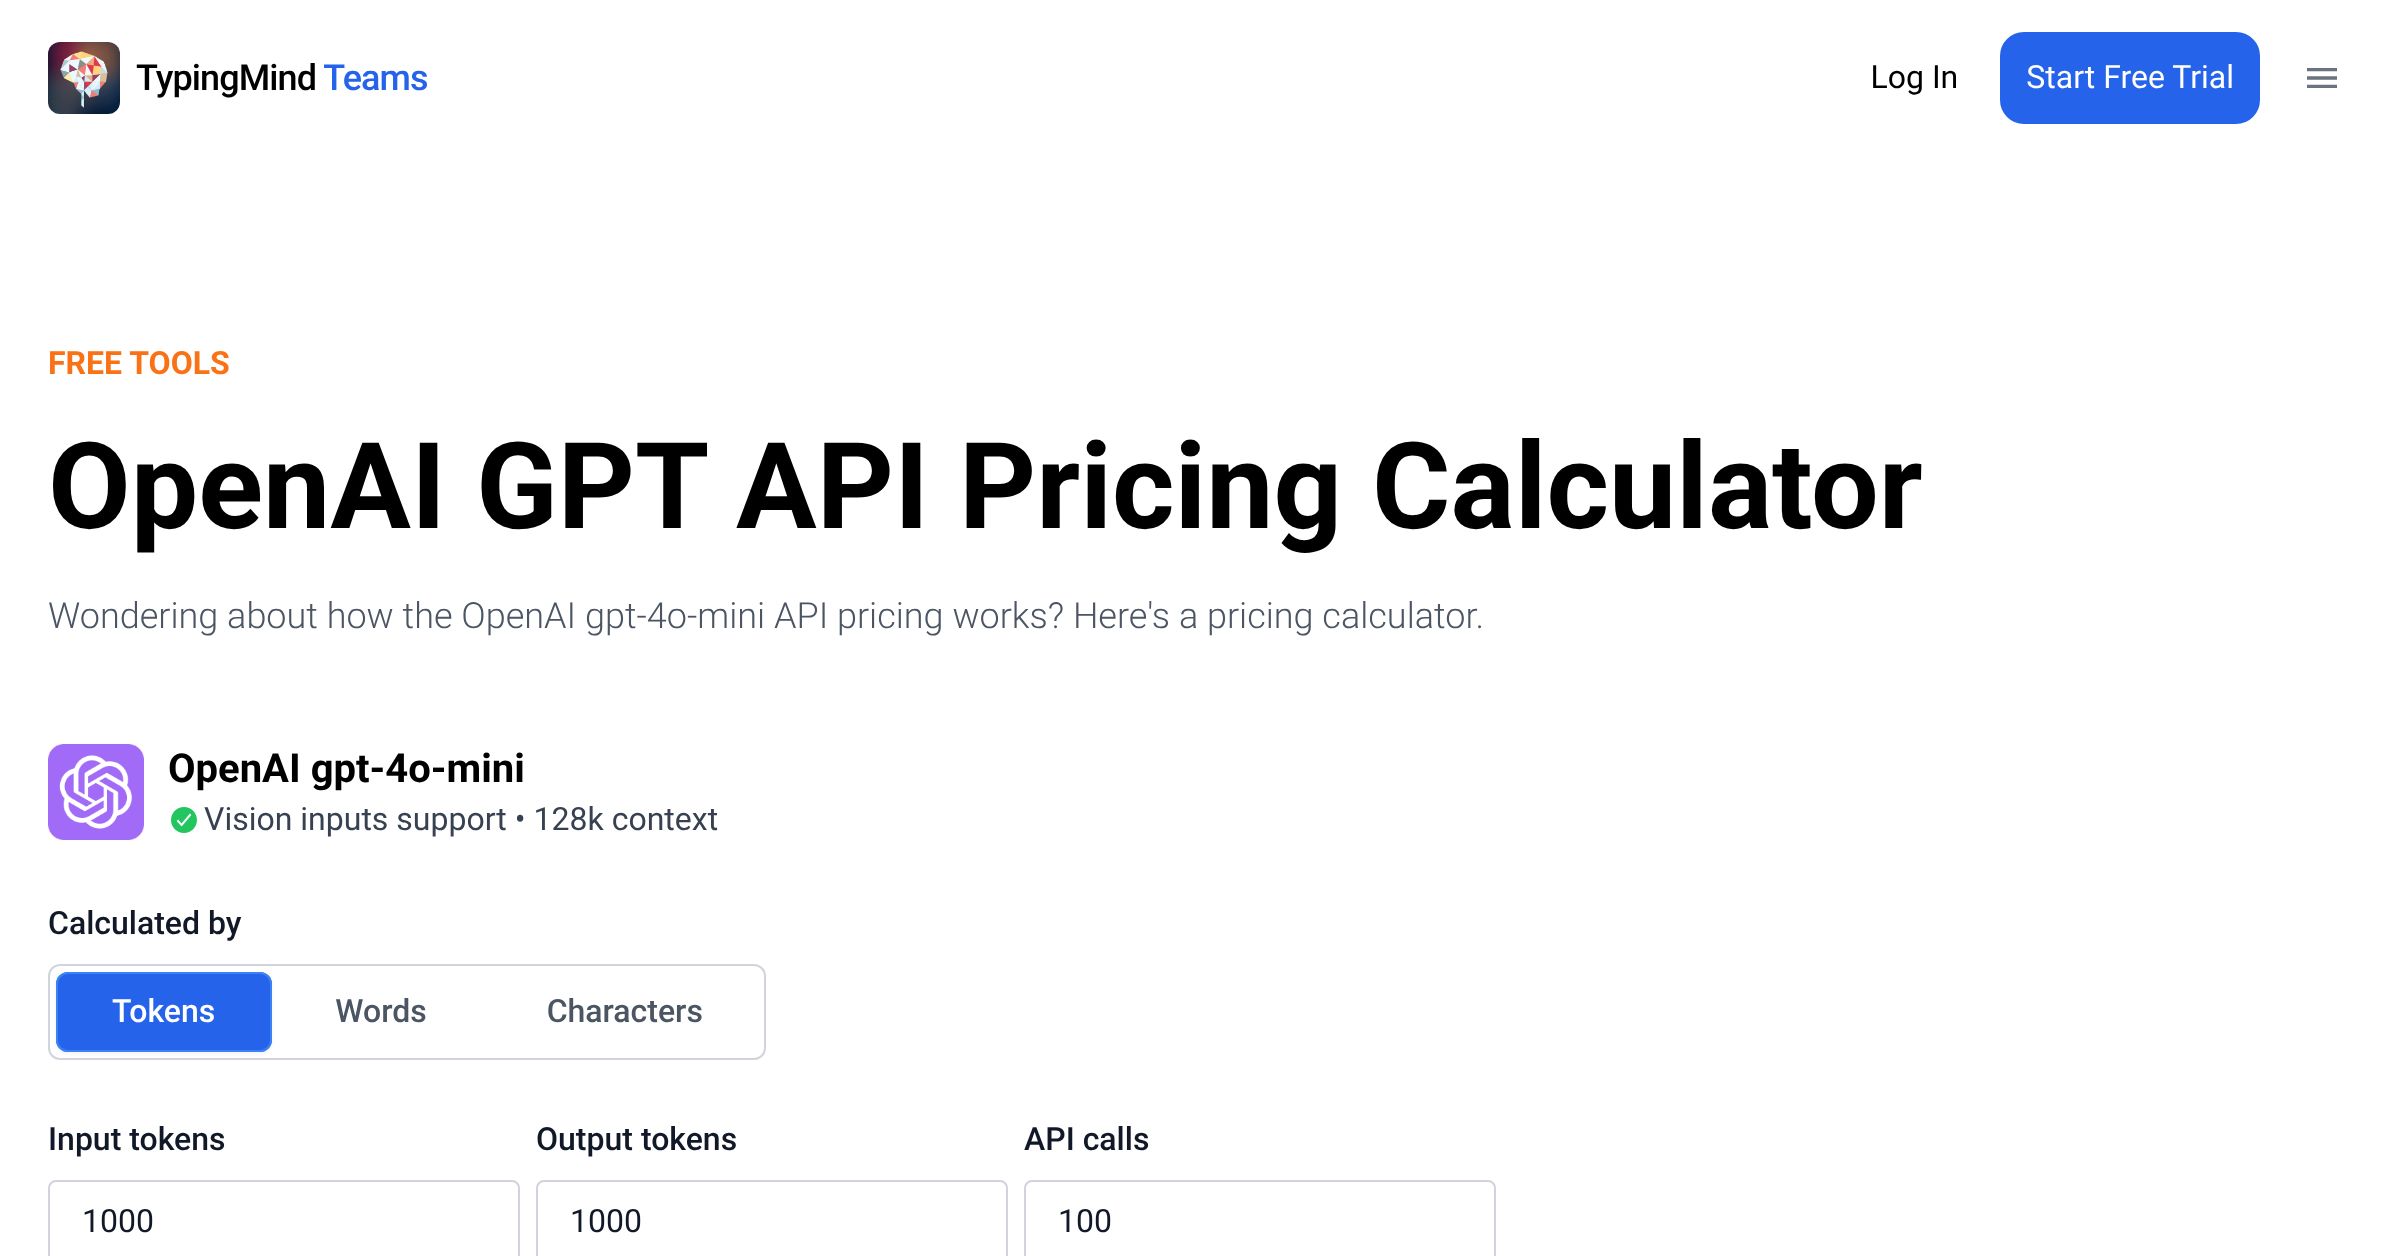
Task: Switch calculation mode to Words
Action: coord(381,1011)
